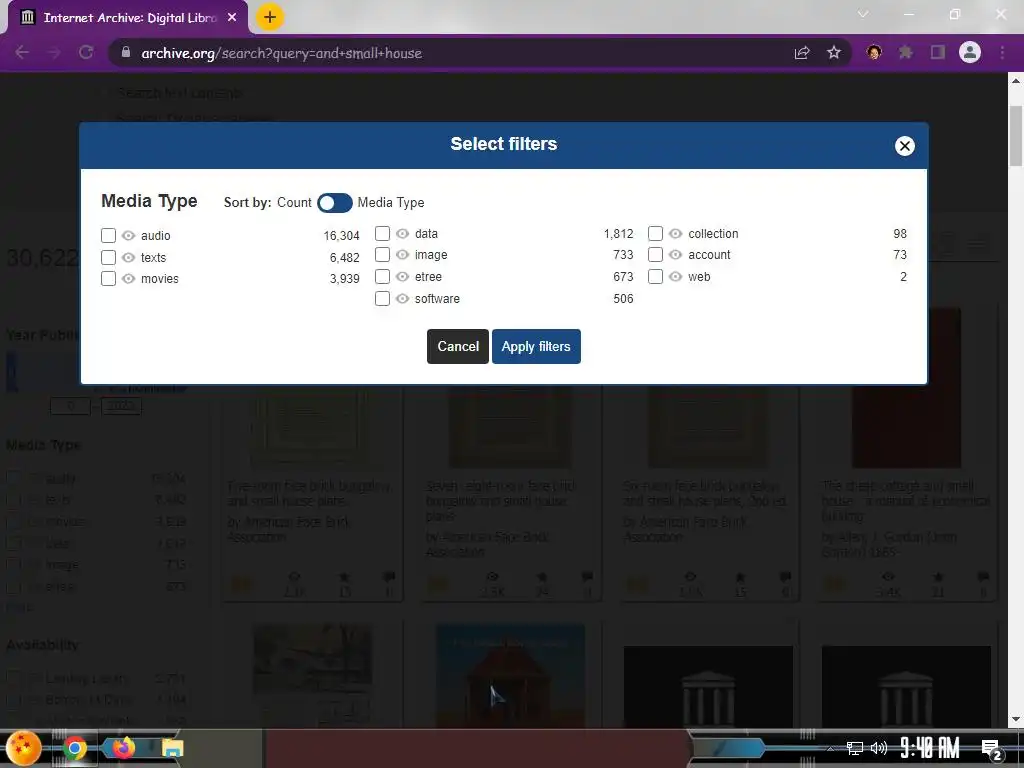Toggle the eye icon next to account

coord(675,254)
